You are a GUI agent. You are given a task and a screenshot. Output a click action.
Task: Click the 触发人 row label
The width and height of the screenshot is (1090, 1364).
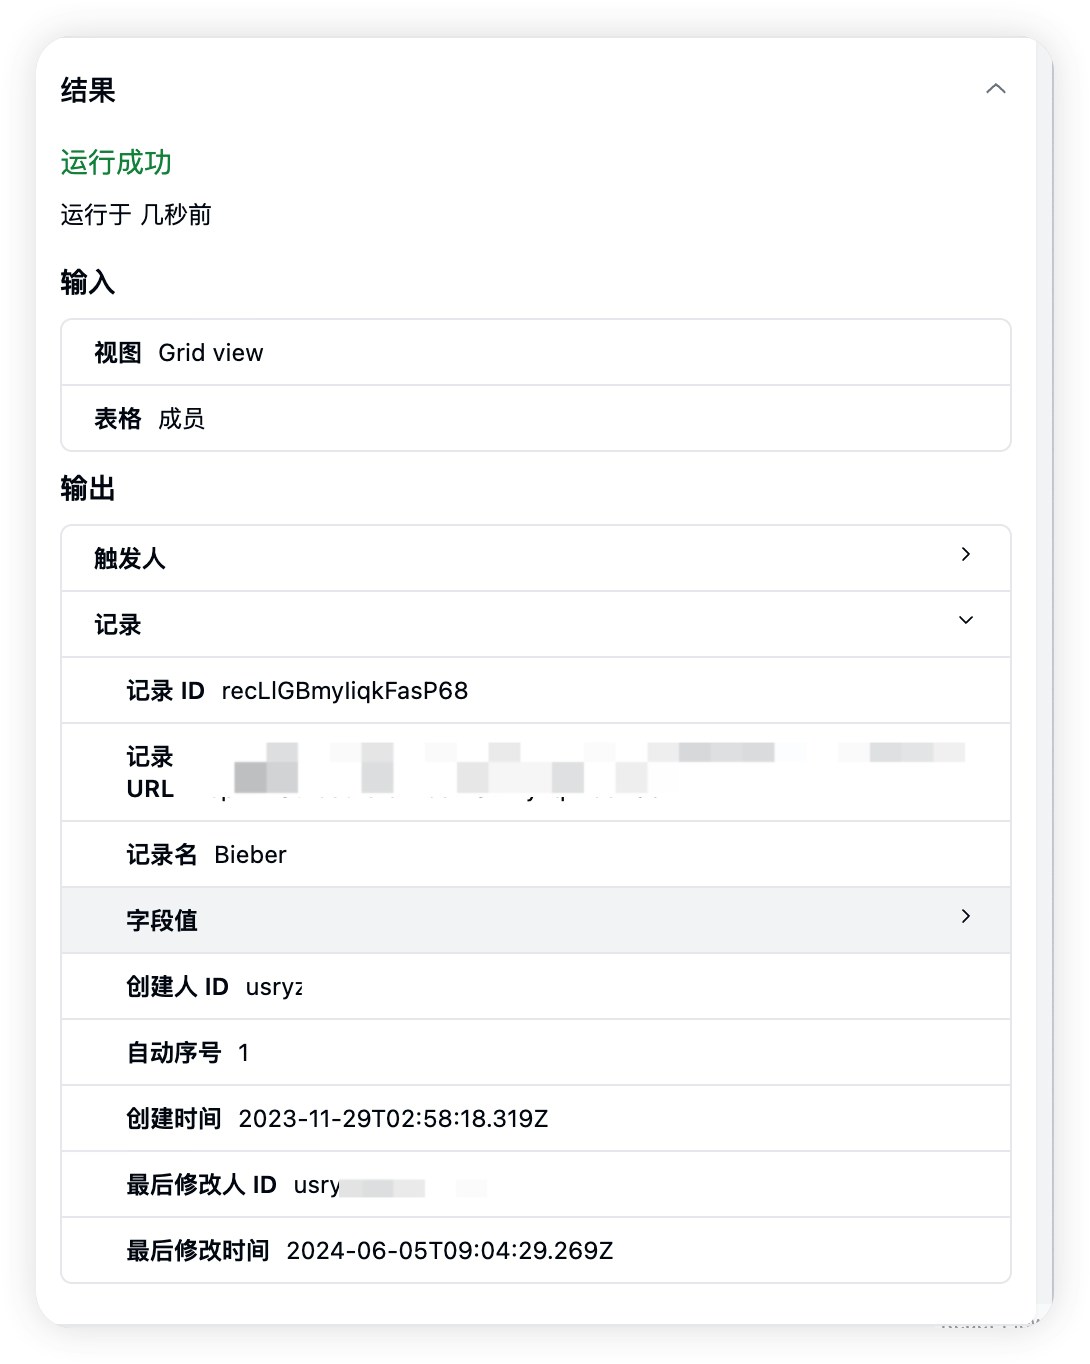(x=129, y=558)
